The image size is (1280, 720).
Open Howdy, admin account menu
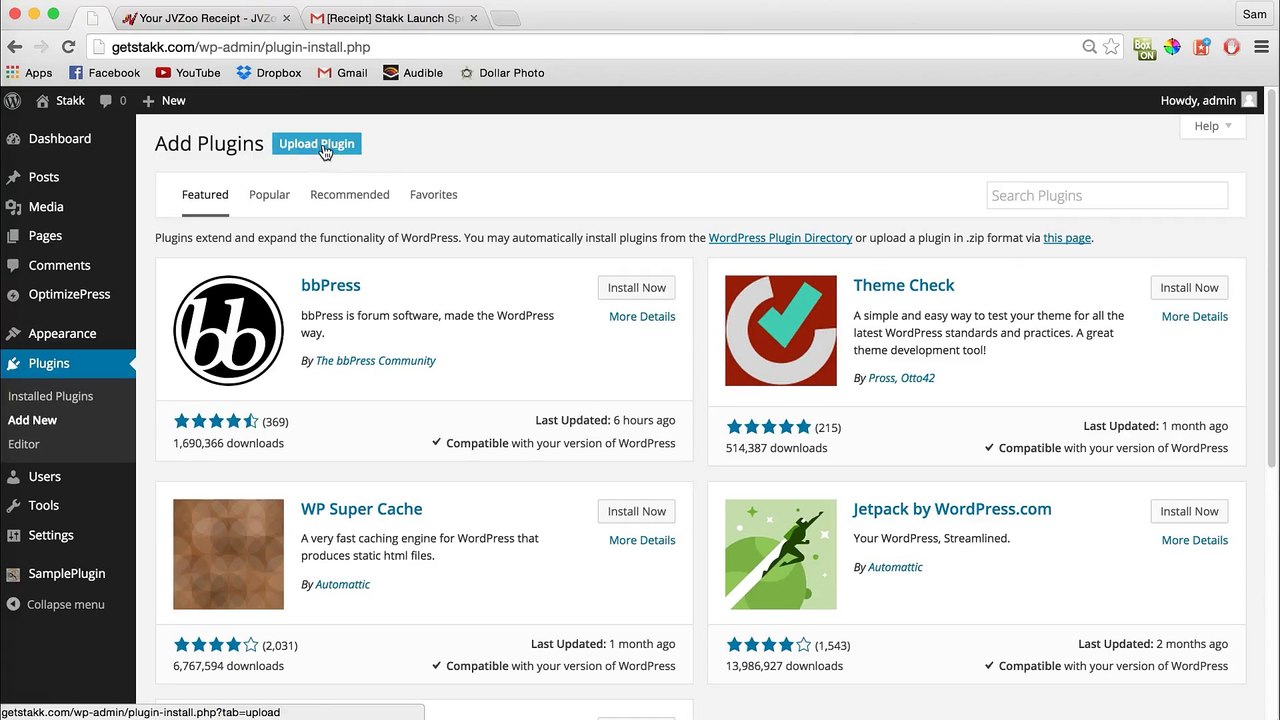1208,100
